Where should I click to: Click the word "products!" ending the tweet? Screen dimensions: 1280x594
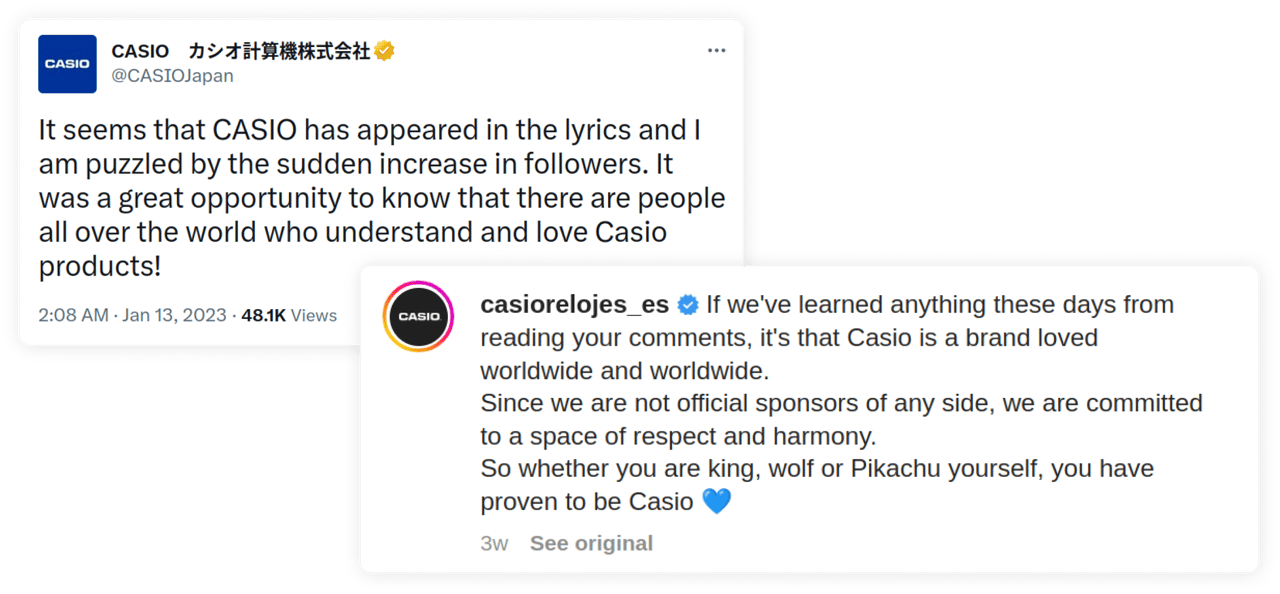click(100, 267)
